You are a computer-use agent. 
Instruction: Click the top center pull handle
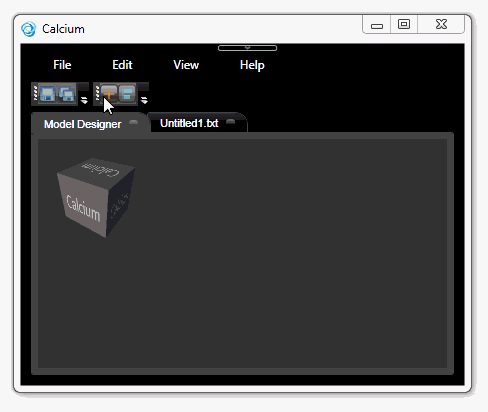tap(247, 48)
